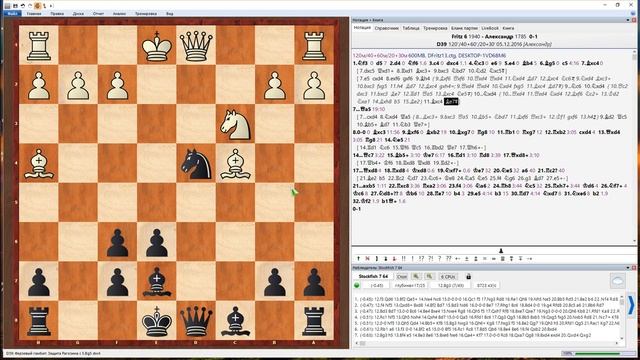Screen dimensions: 640x360
Task: Click move 7...Qa5 in the notation
Action: click(x=363, y=109)
